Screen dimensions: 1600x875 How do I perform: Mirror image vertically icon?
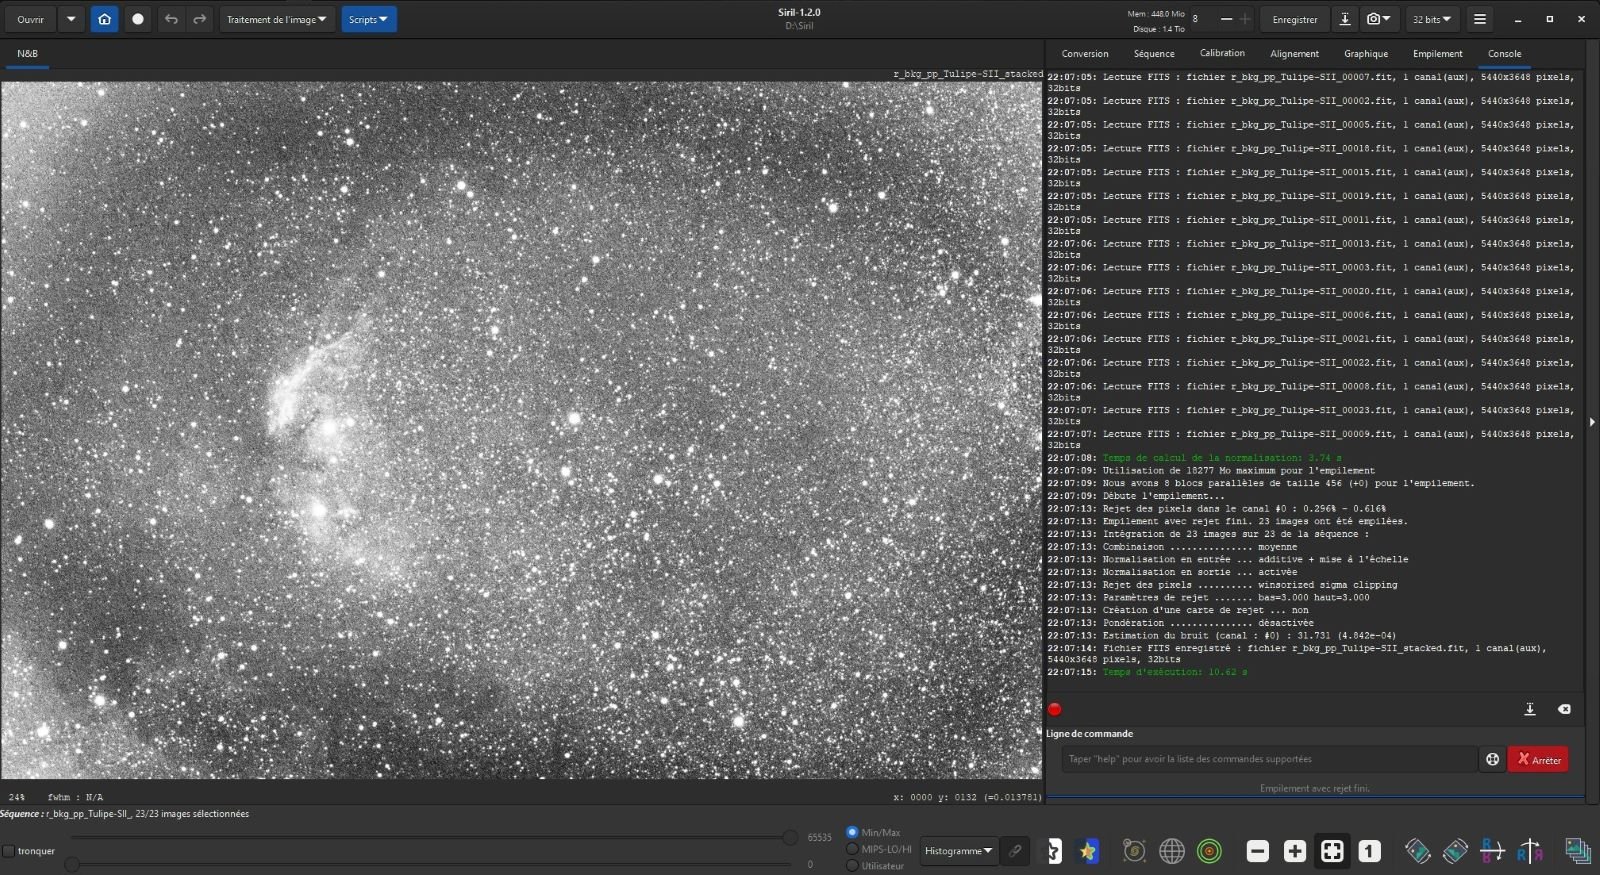(1529, 851)
